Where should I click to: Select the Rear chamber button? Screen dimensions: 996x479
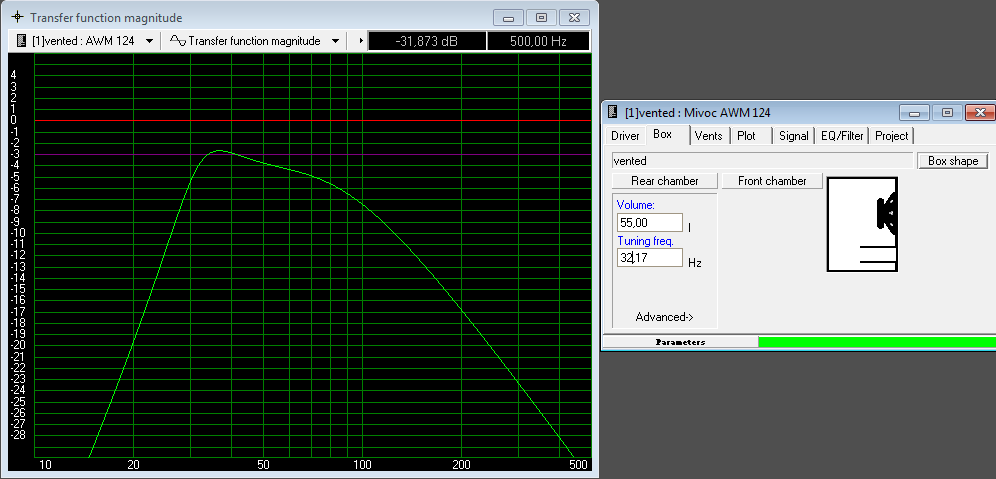pyautogui.click(x=664, y=181)
